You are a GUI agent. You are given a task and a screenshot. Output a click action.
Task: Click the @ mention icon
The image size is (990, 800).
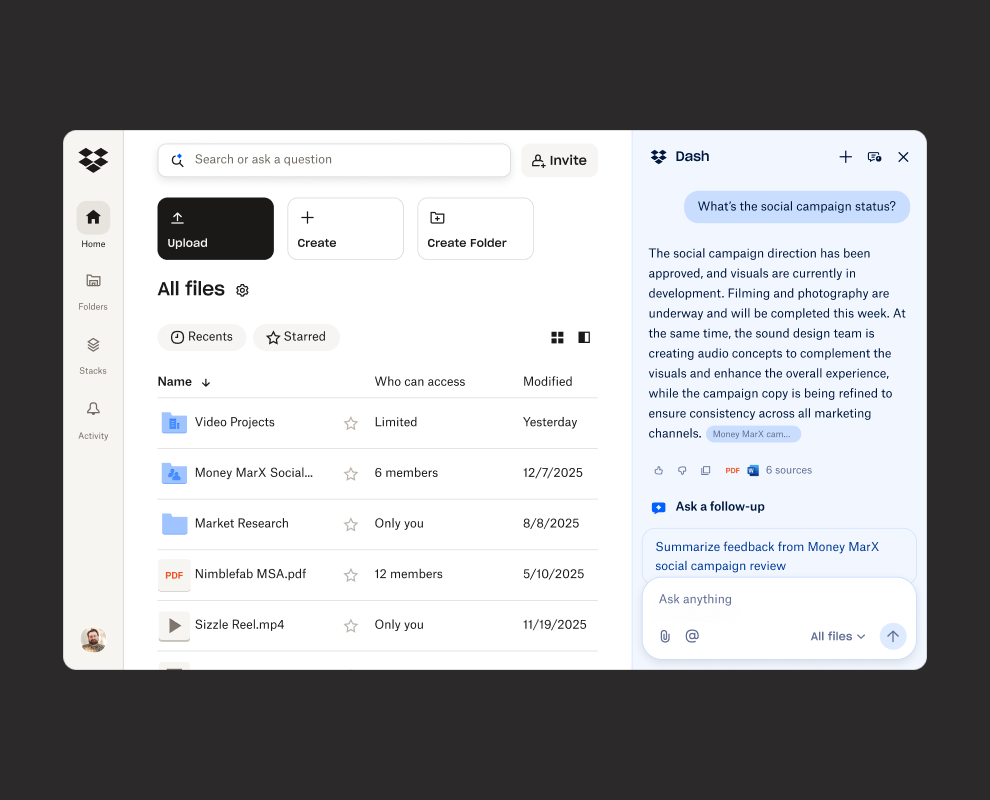click(x=692, y=636)
